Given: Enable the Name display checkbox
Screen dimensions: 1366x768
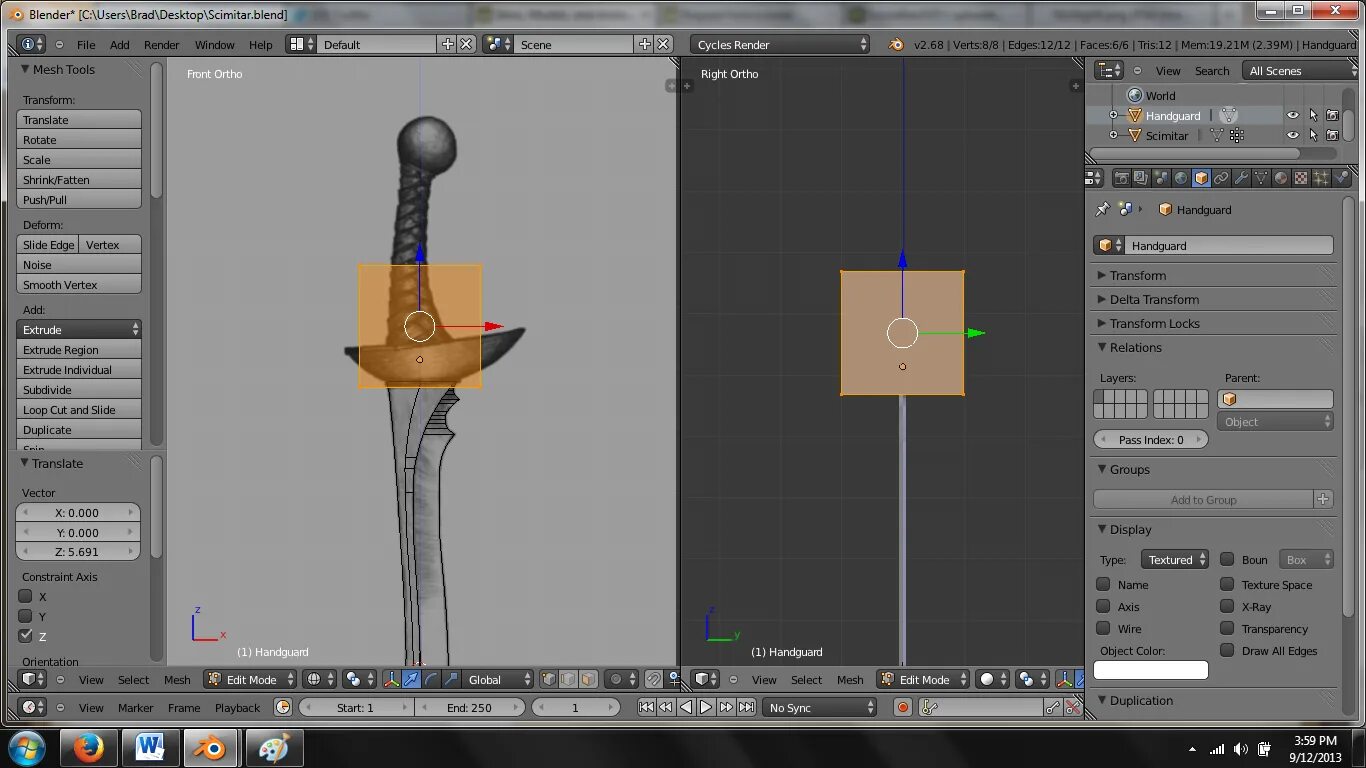Looking at the screenshot, I should [x=1103, y=584].
